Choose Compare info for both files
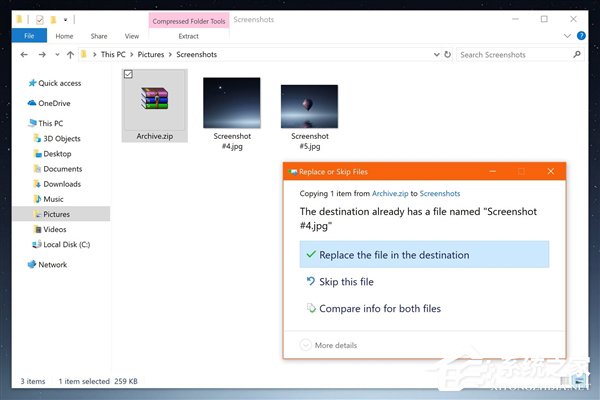The width and height of the screenshot is (600, 400). tap(374, 309)
